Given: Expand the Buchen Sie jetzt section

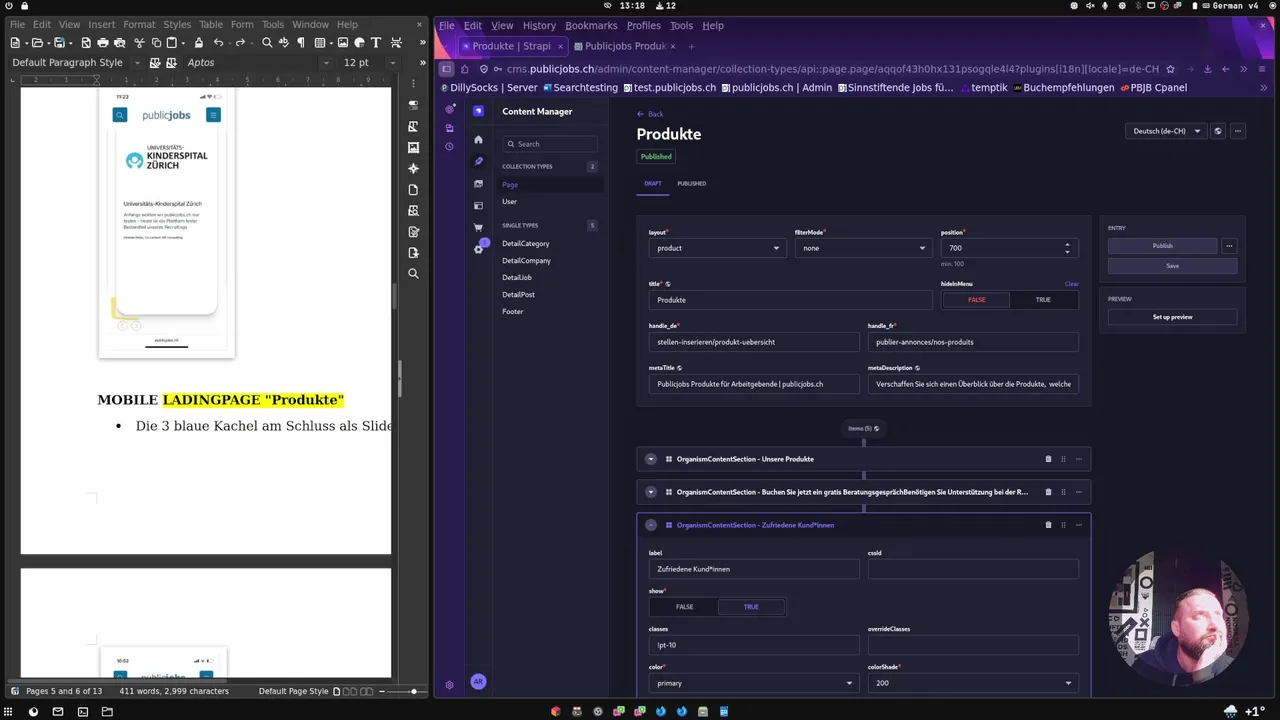Looking at the screenshot, I should 651,492.
